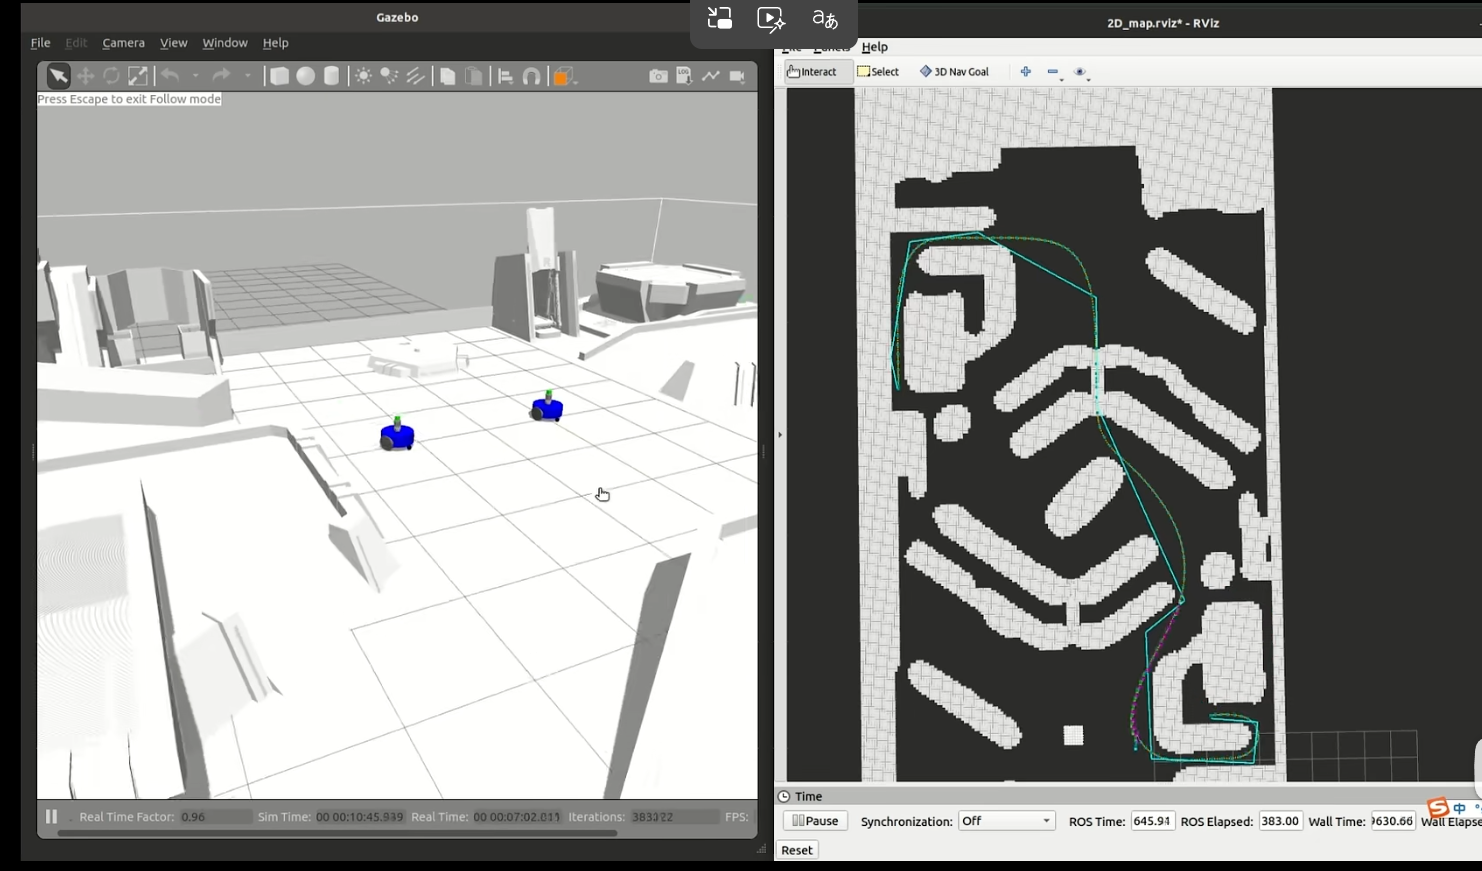This screenshot has width=1482, height=871.
Task: Open the Gazebo File menu
Action: pyautogui.click(x=40, y=43)
